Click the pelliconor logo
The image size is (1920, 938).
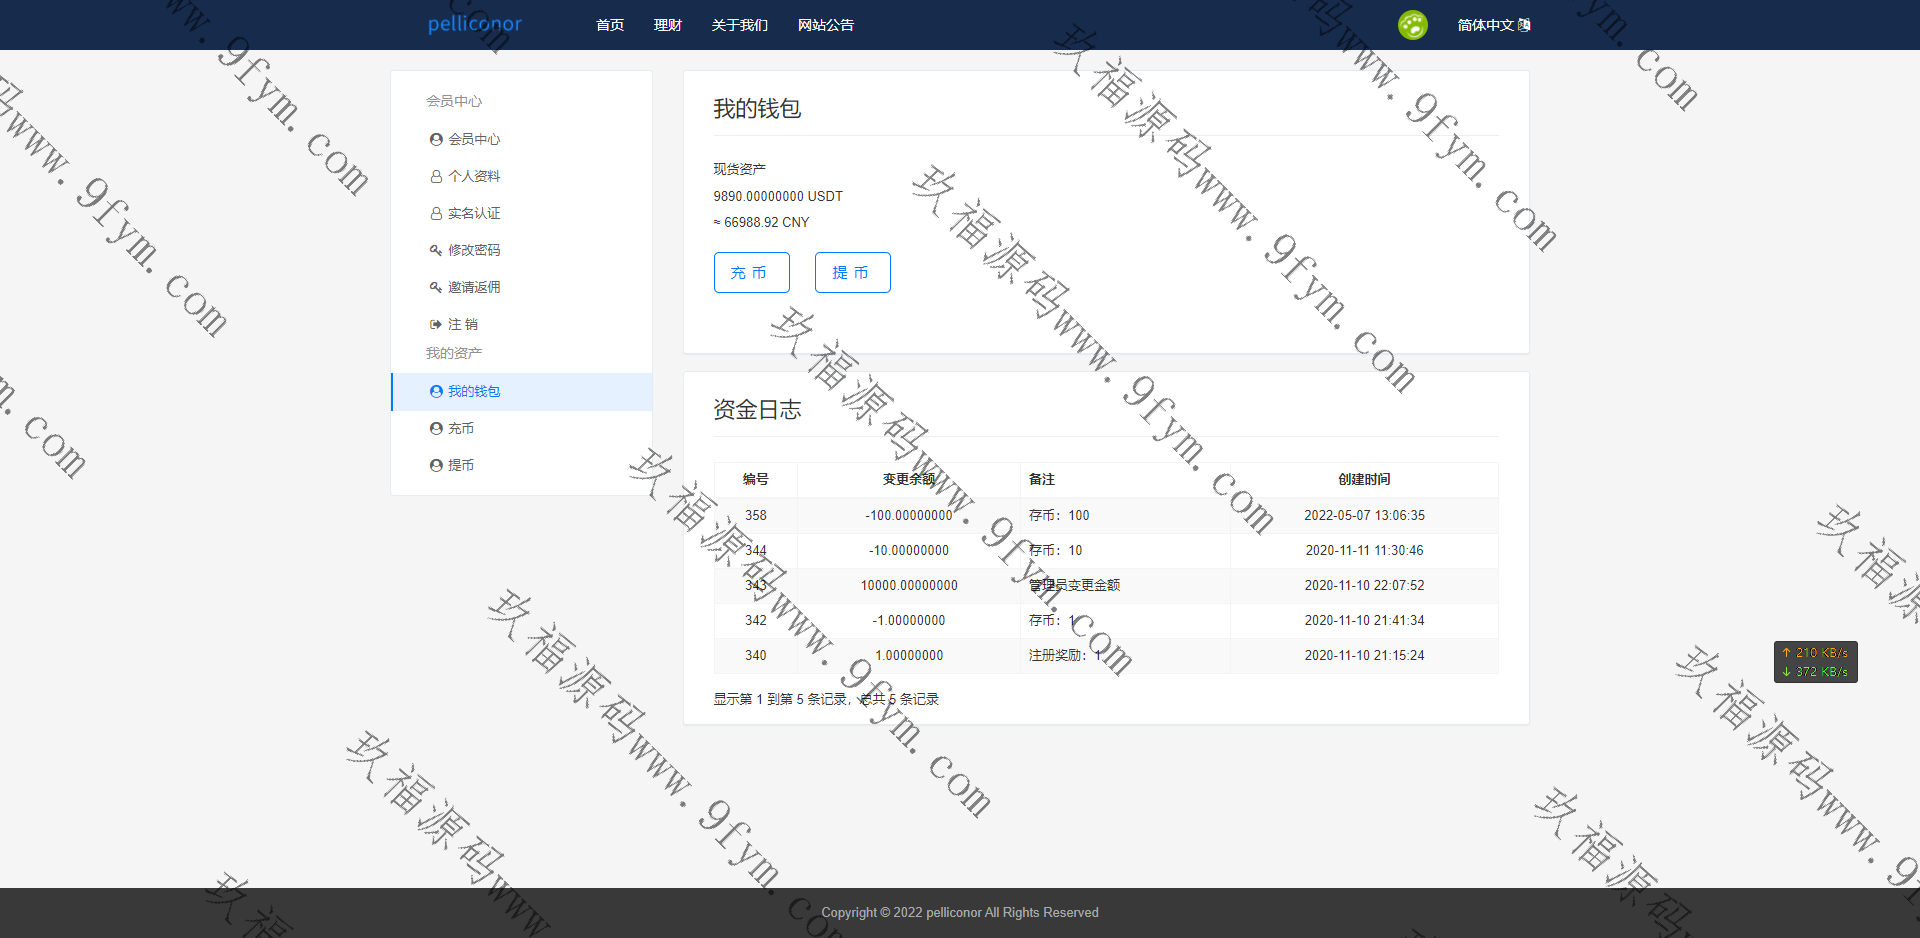(x=475, y=24)
